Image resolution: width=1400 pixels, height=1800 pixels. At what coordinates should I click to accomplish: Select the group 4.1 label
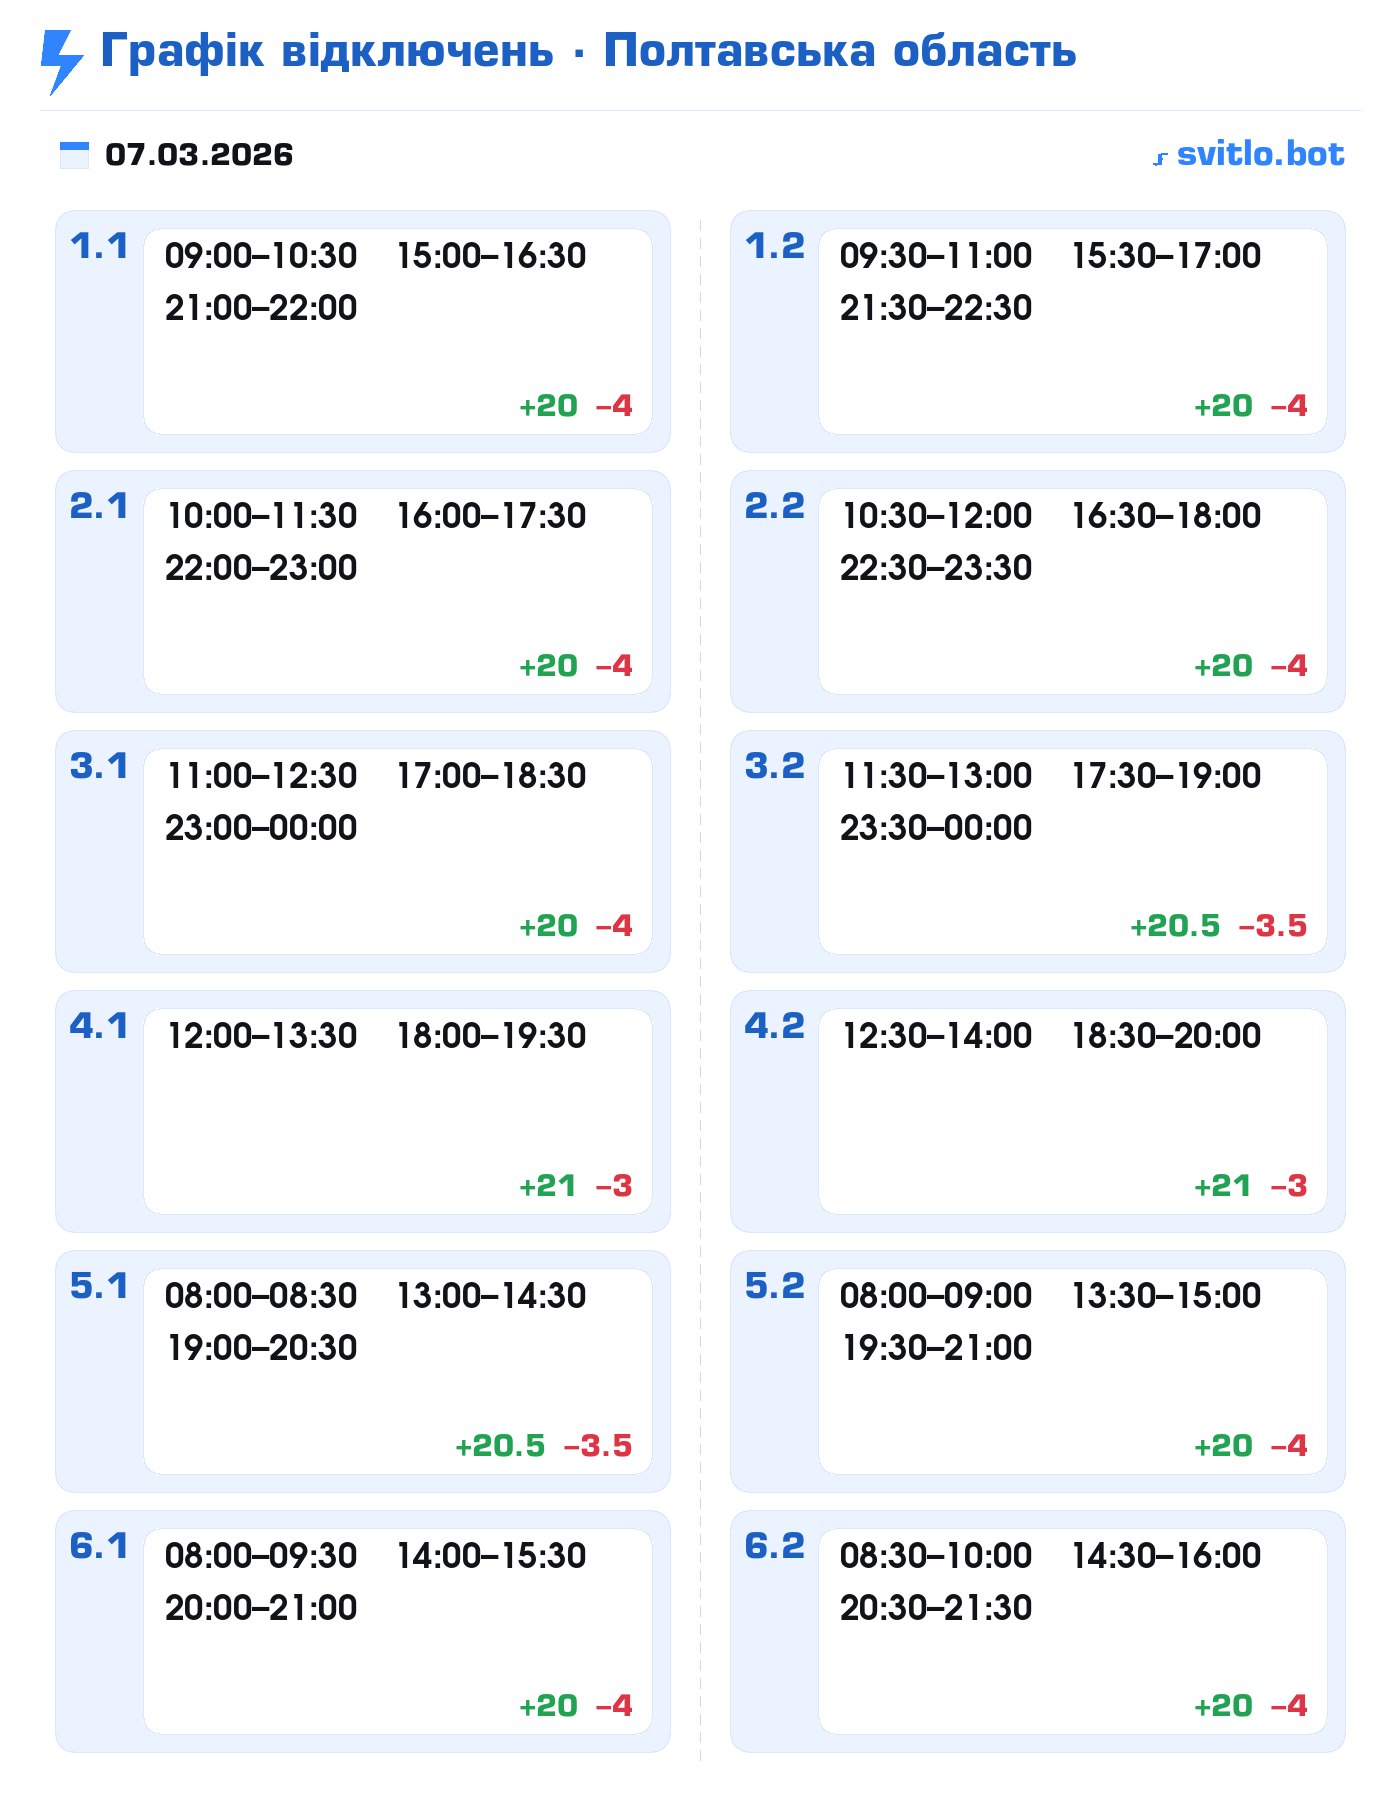[99, 1026]
